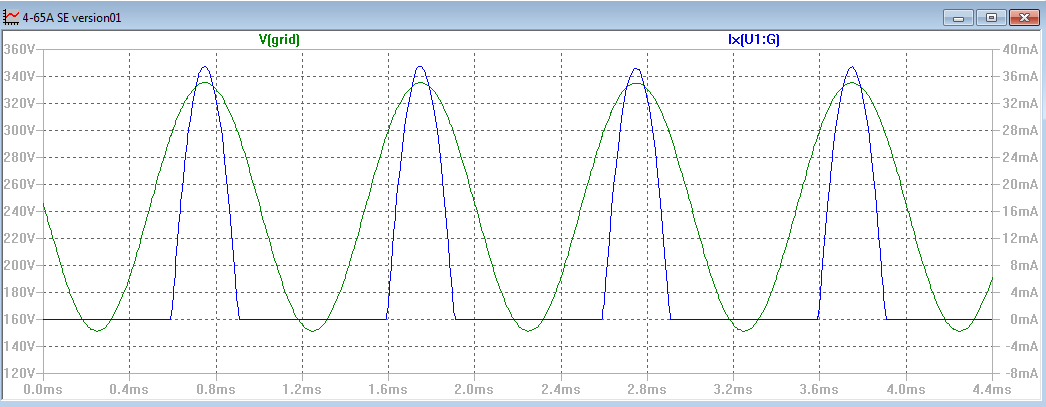The image size is (1046, 407).
Task: Click the LTspice waveform icon in title bar
Action: coord(11,17)
